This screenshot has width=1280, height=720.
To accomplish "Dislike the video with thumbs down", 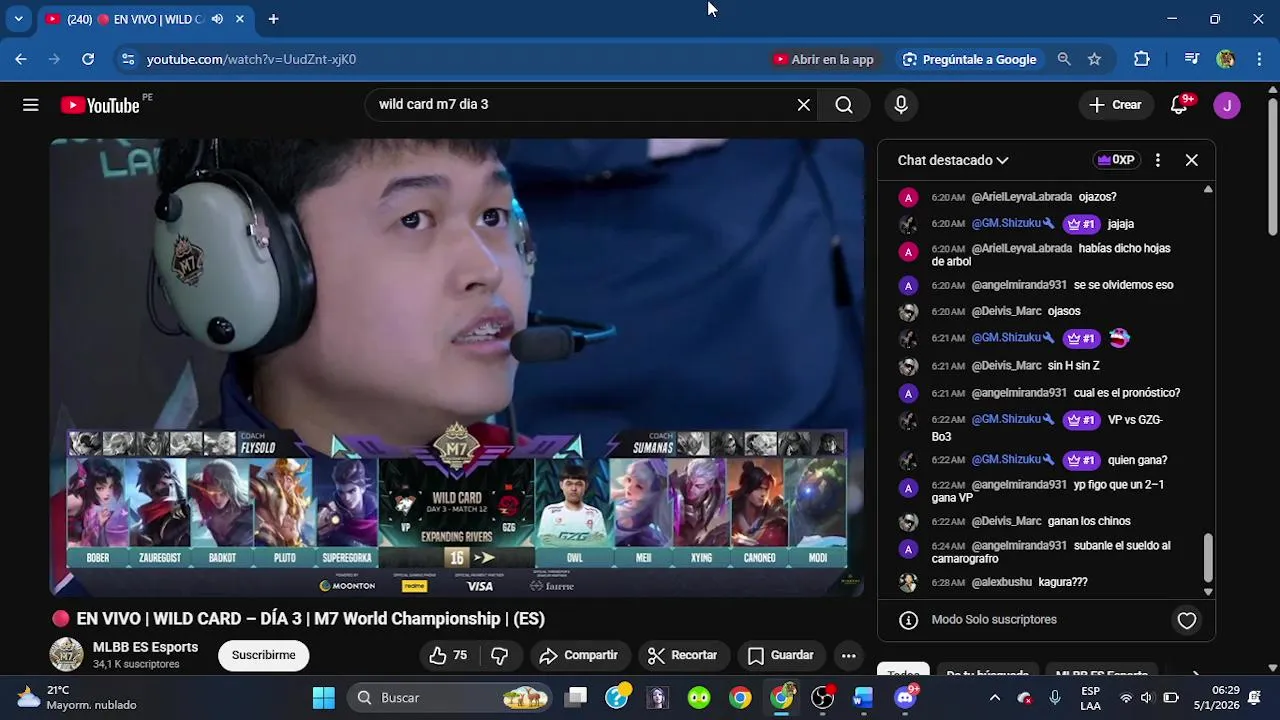I will pos(500,656).
